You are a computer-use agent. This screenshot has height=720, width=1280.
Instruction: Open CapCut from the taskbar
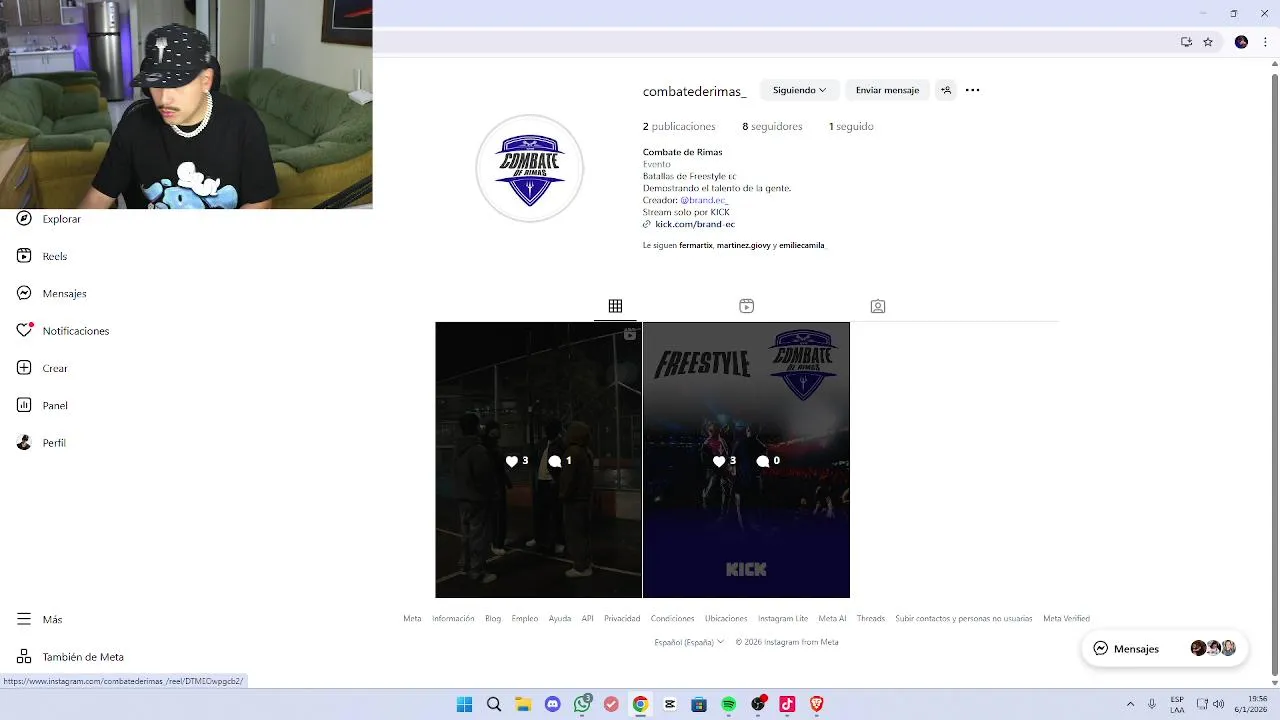[670, 704]
